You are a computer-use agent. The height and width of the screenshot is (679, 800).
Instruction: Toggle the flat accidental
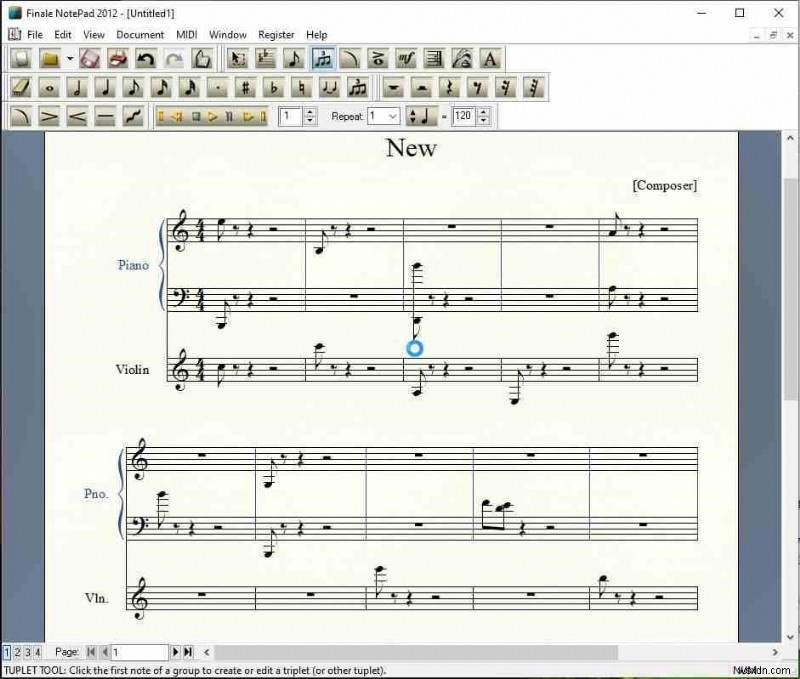[273, 87]
